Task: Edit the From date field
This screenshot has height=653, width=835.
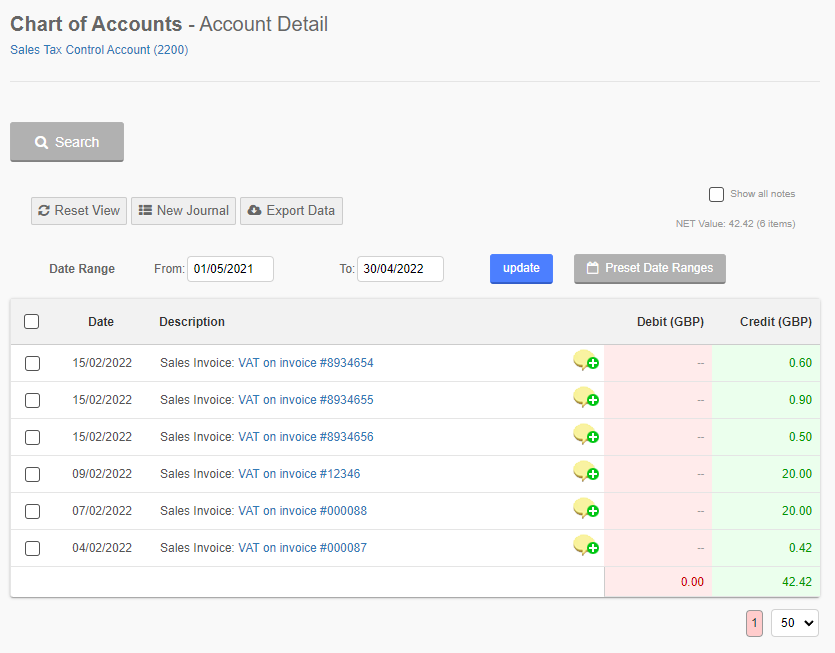Action: [x=230, y=268]
